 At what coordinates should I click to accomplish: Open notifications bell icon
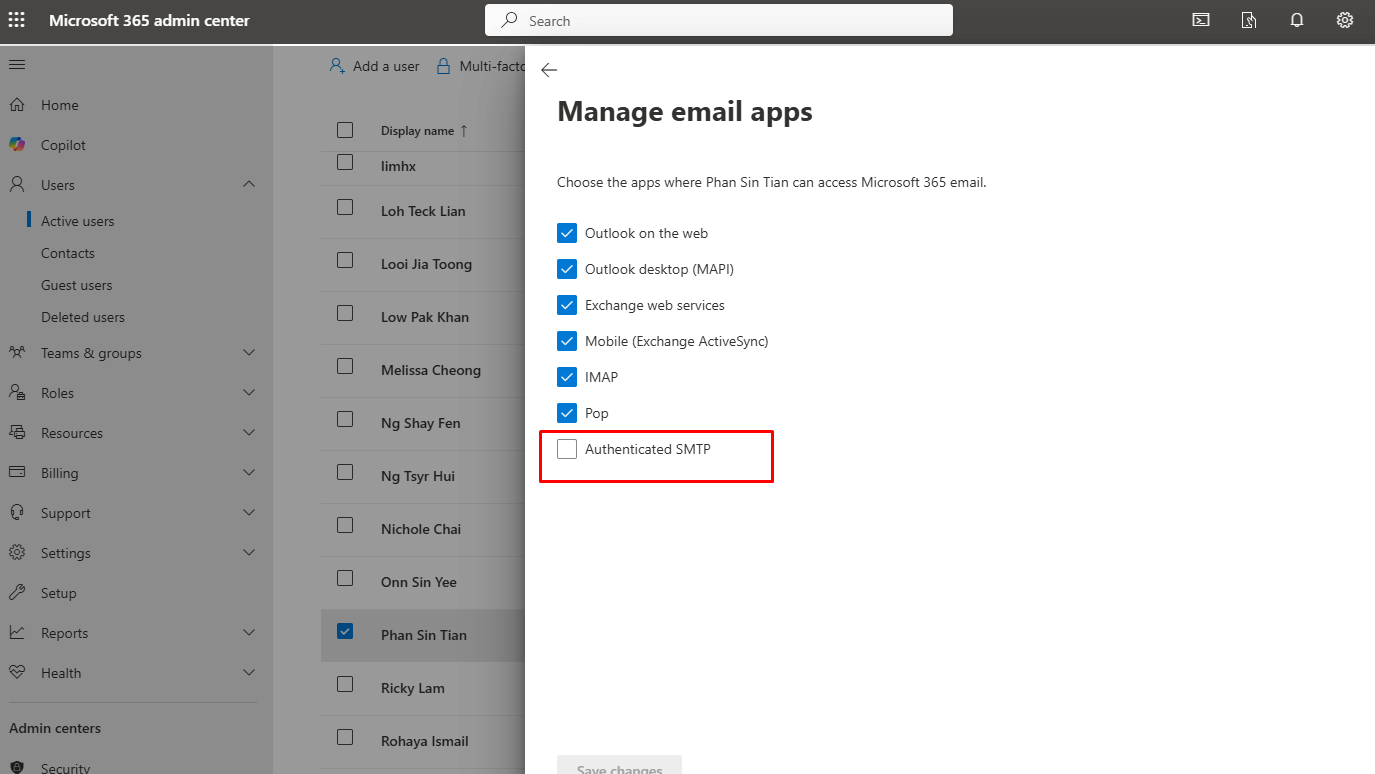[1297, 20]
